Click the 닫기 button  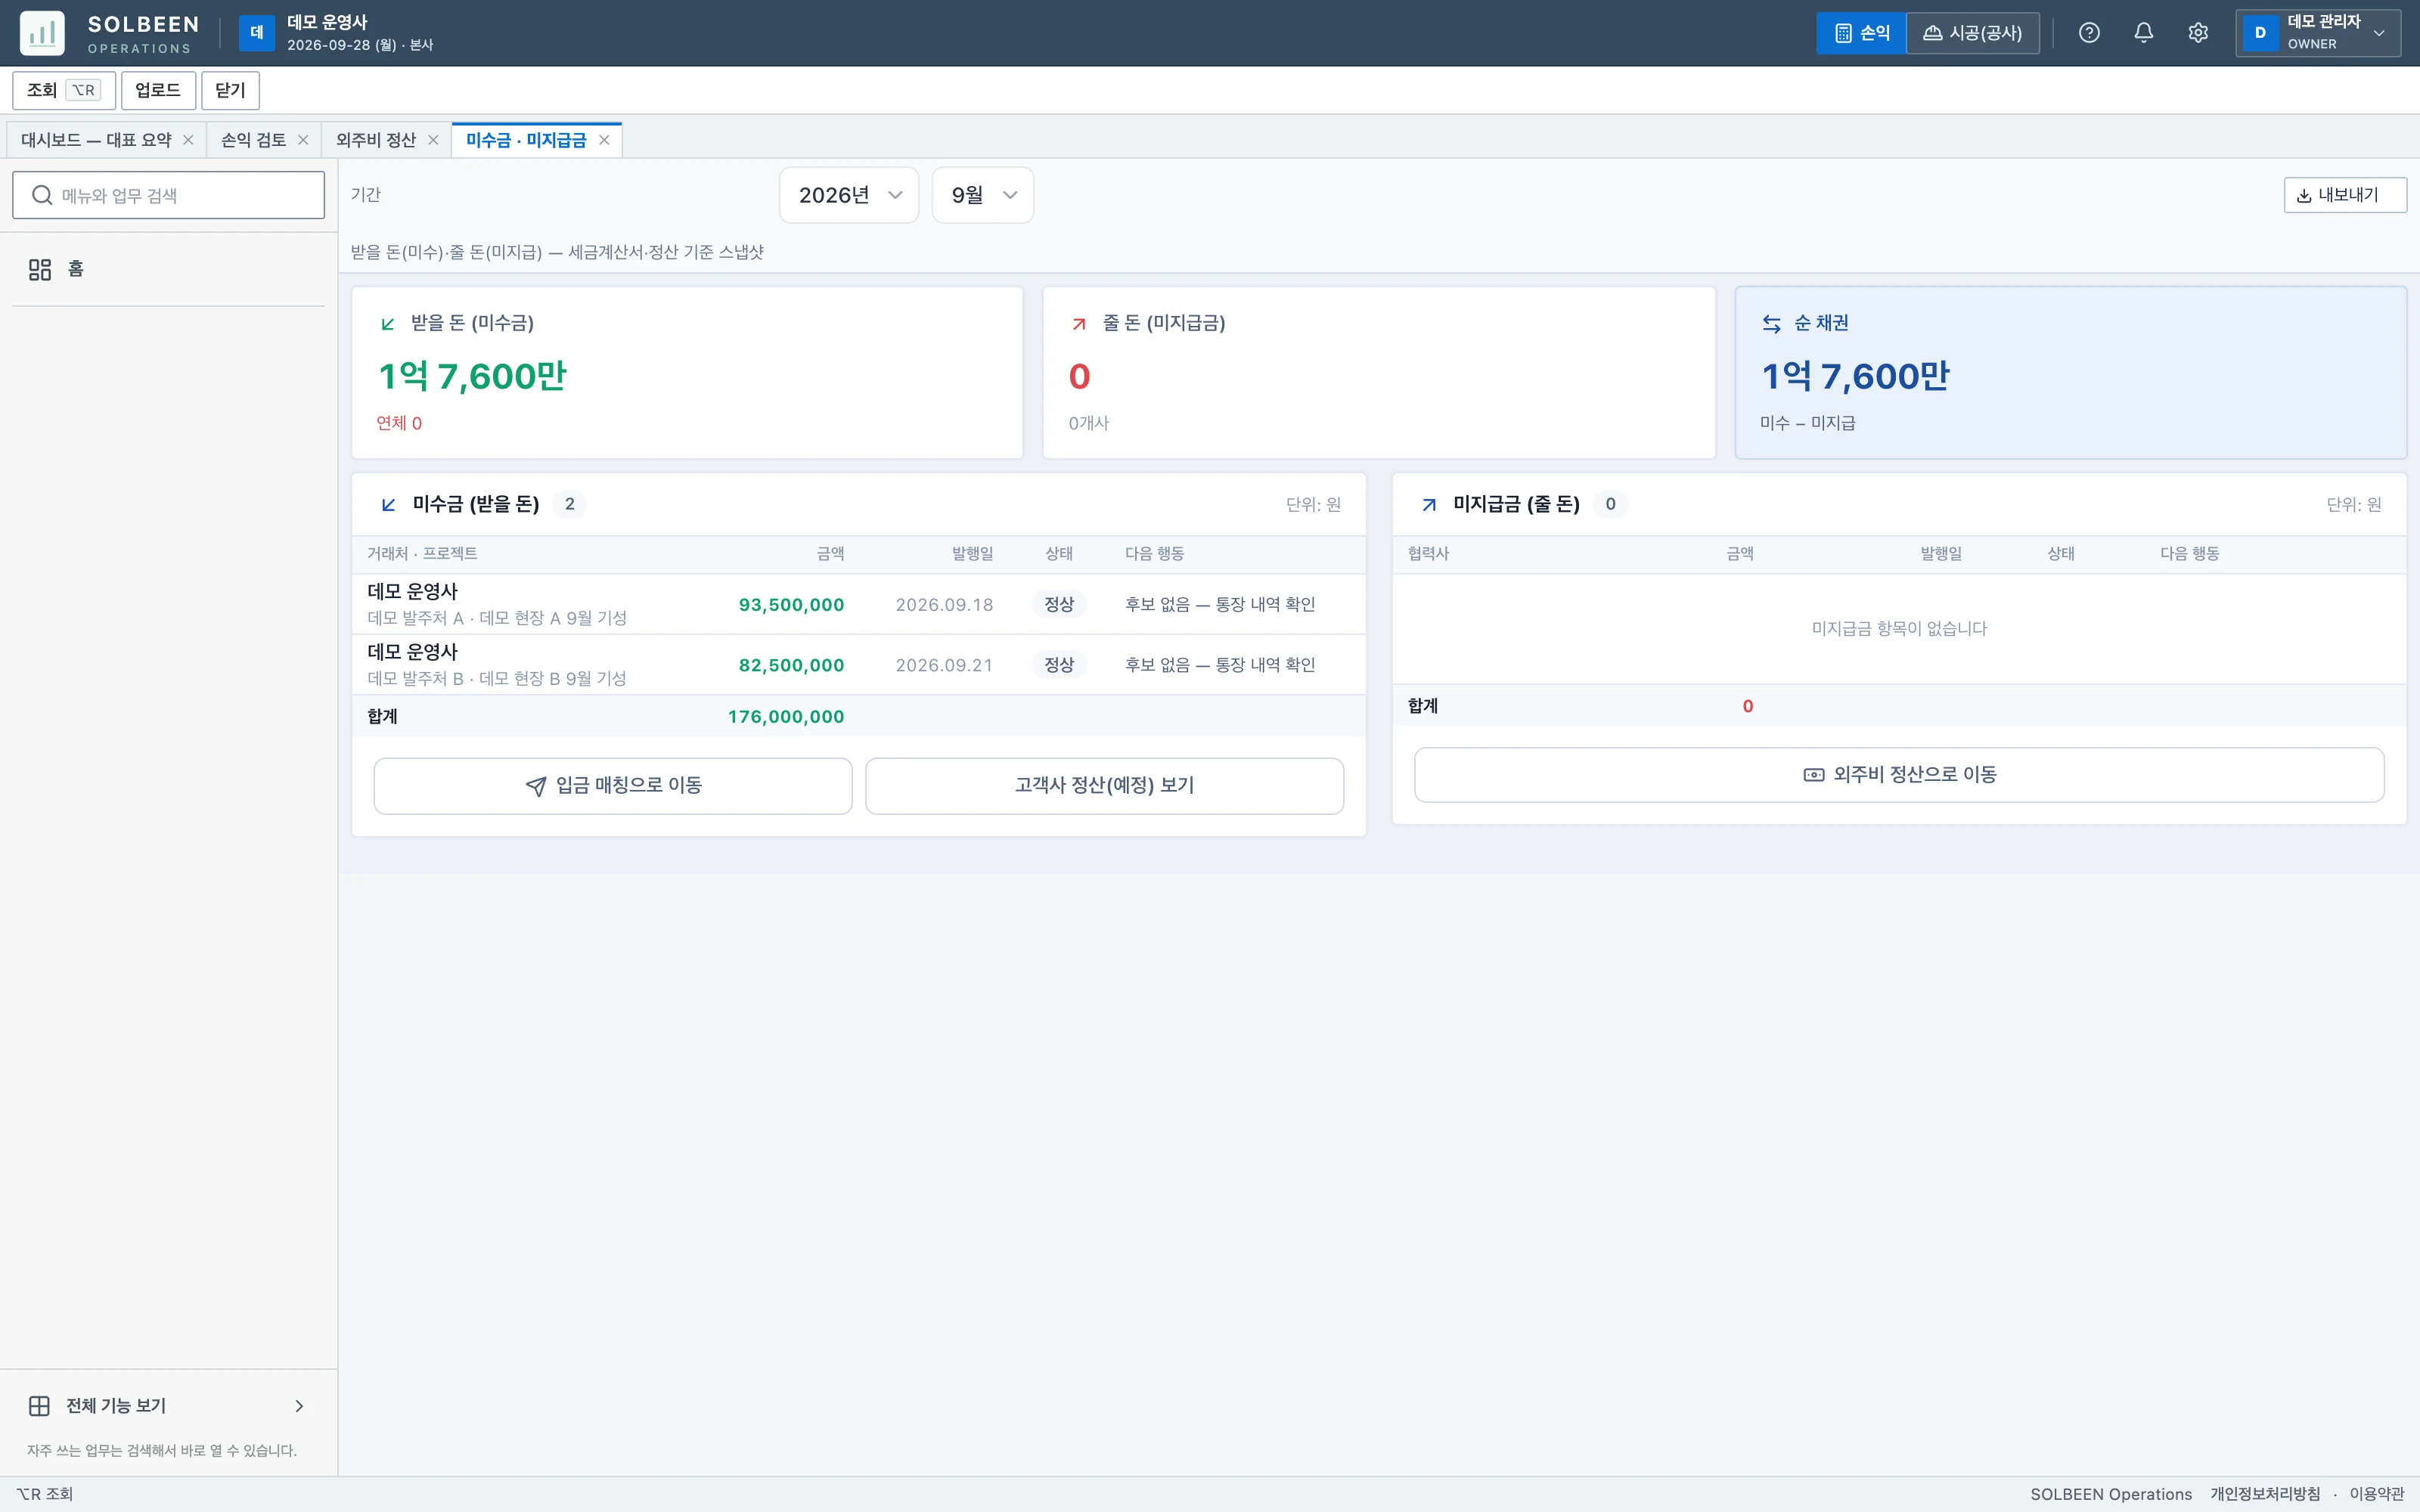(x=230, y=90)
